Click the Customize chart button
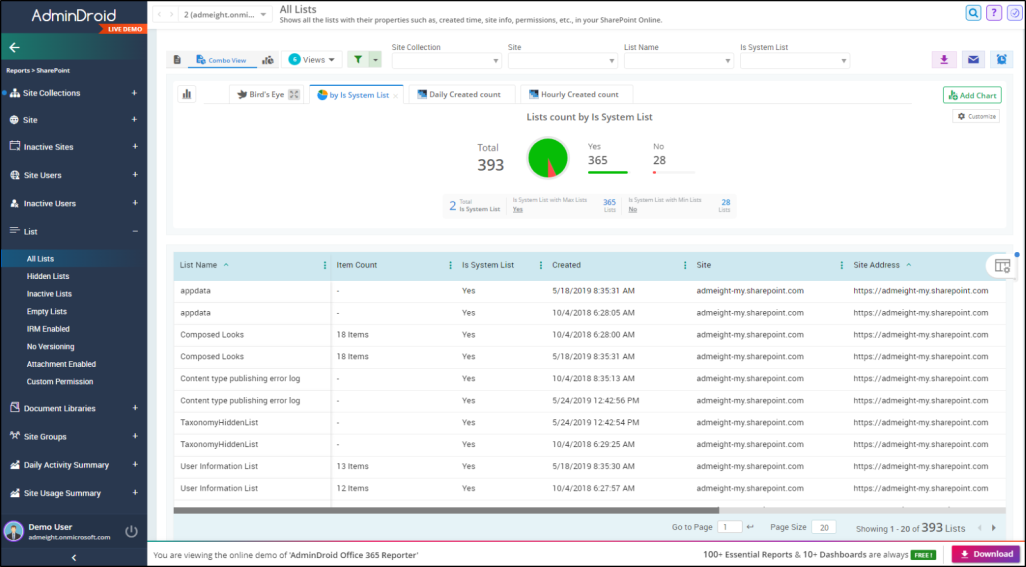 click(x=976, y=116)
